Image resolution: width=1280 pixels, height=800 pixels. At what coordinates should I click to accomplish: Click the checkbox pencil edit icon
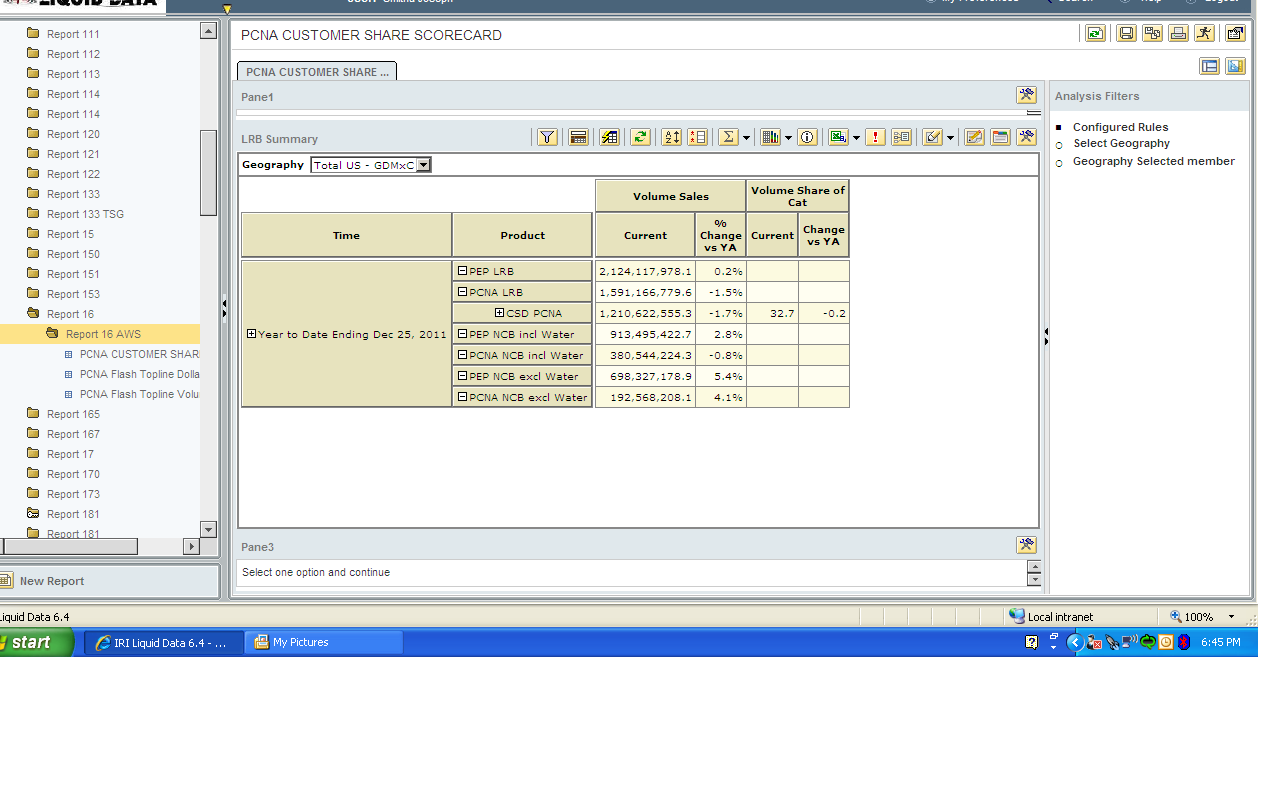click(933, 137)
